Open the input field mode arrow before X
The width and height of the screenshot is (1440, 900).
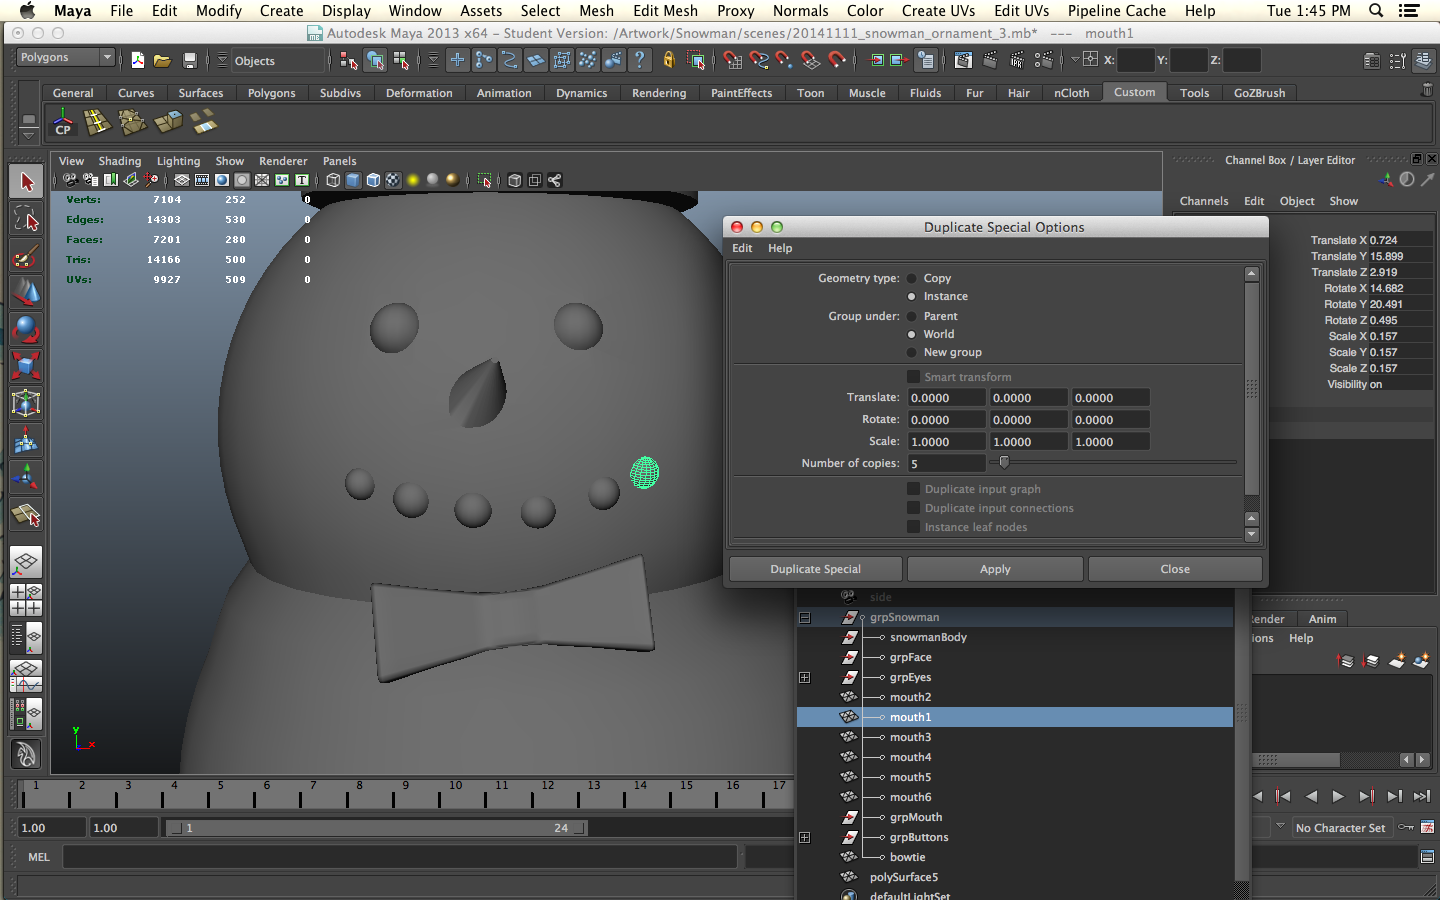click(x=1075, y=60)
